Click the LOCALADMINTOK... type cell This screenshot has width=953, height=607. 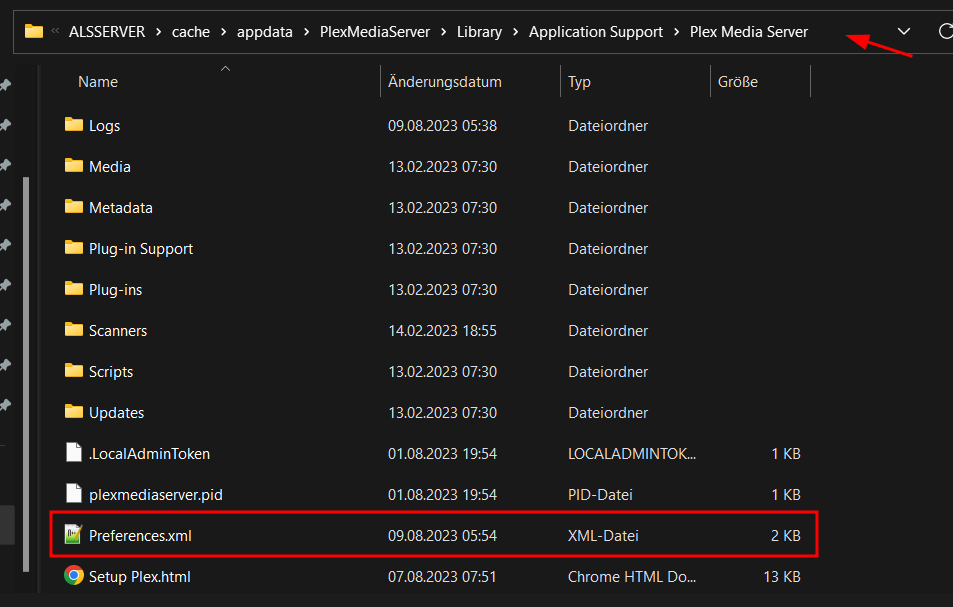click(632, 454)
